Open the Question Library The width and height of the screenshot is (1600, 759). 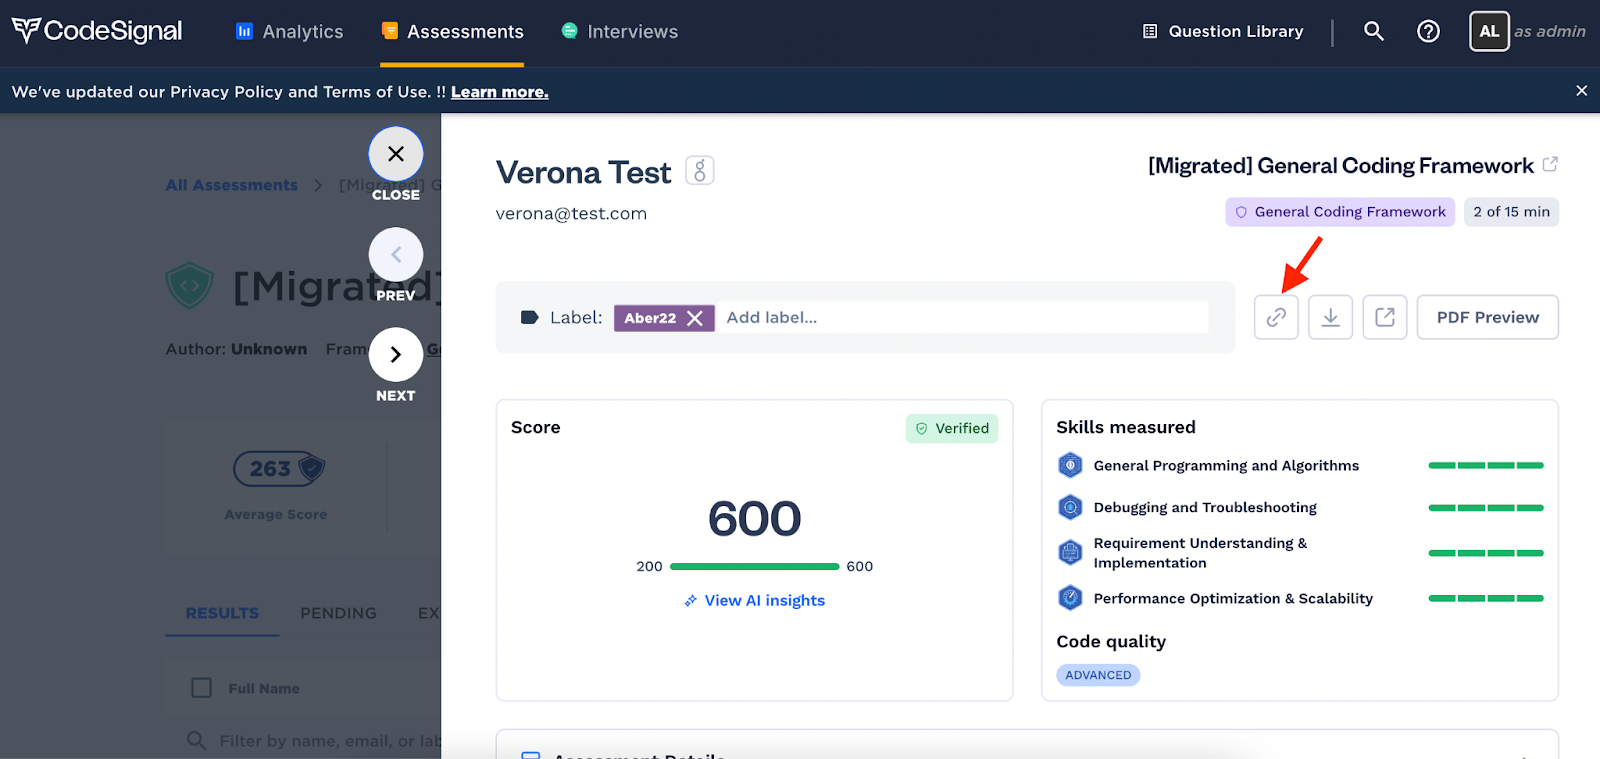point(1223,32)
